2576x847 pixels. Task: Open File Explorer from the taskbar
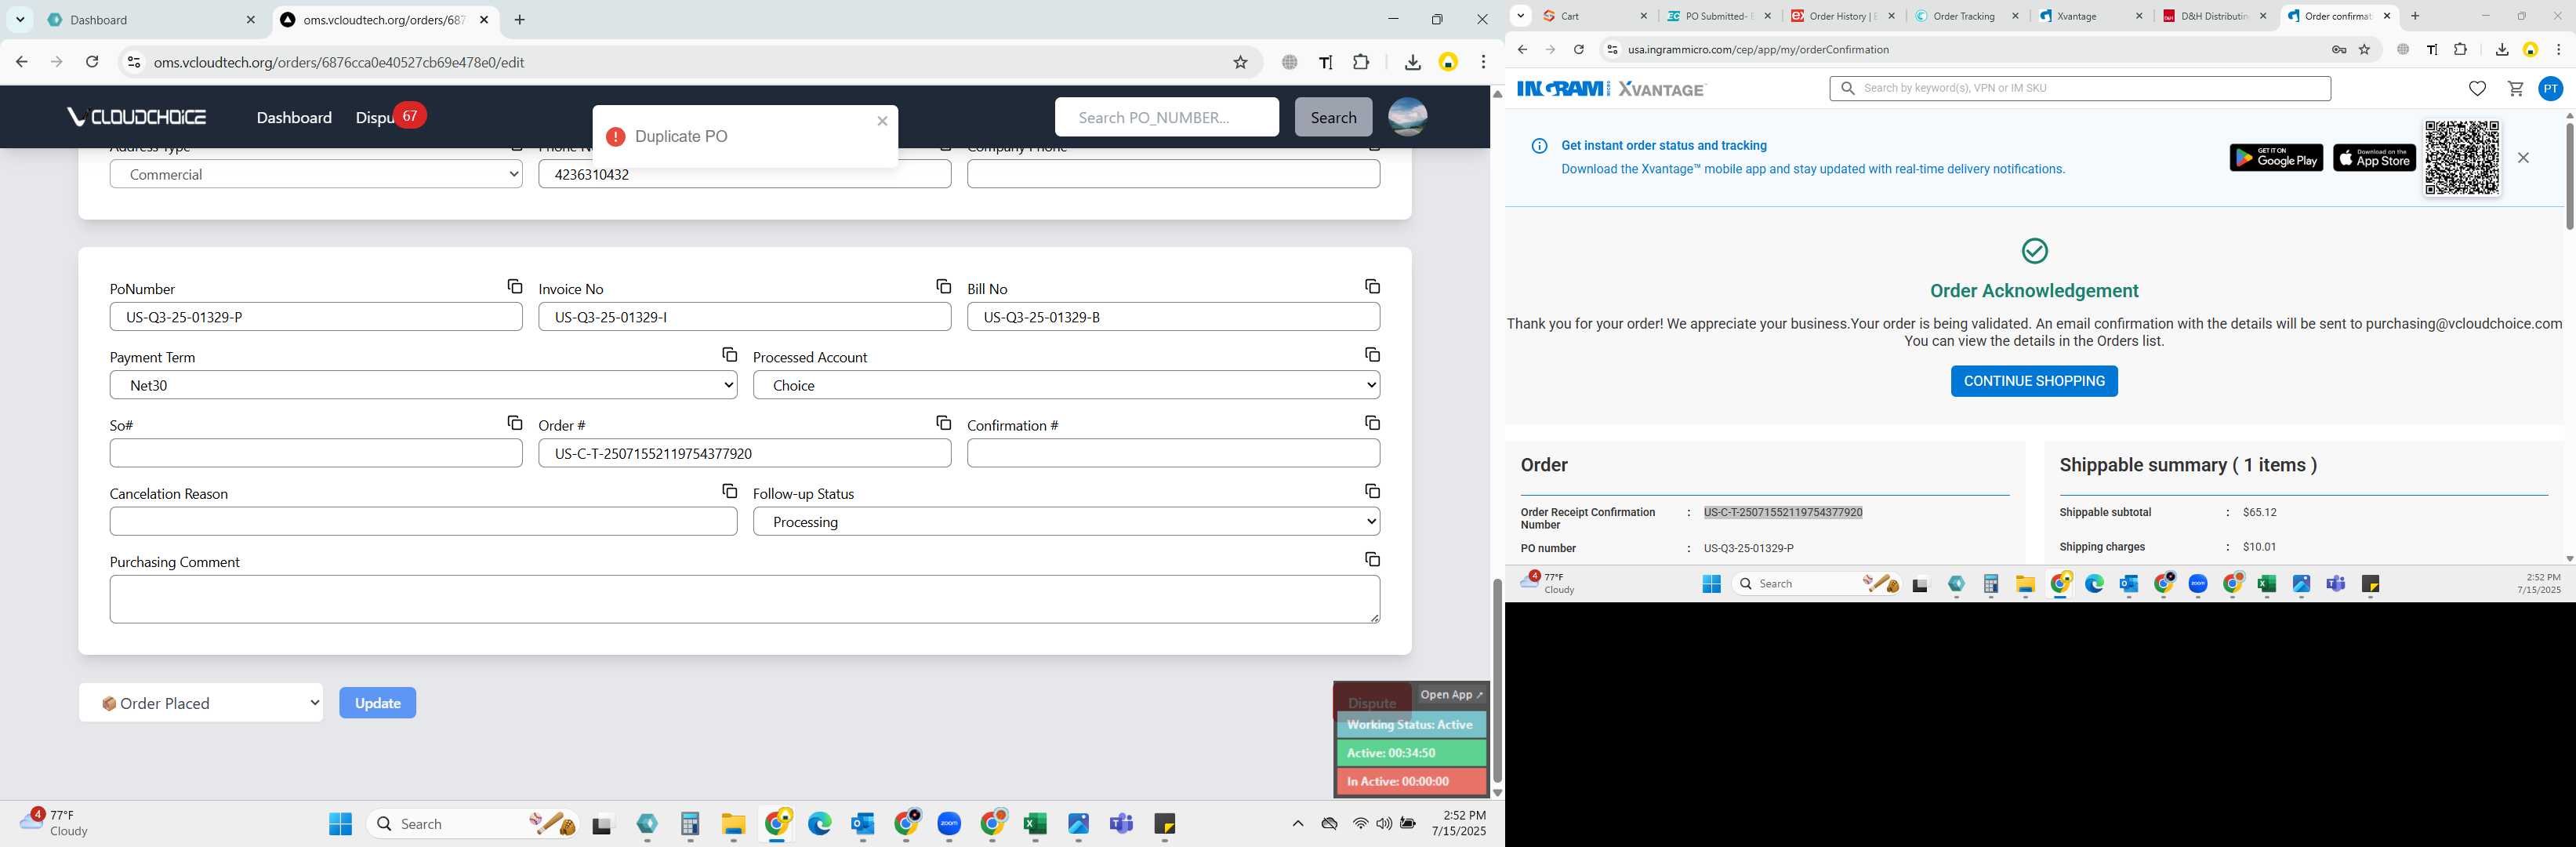[x=733, y=824]
